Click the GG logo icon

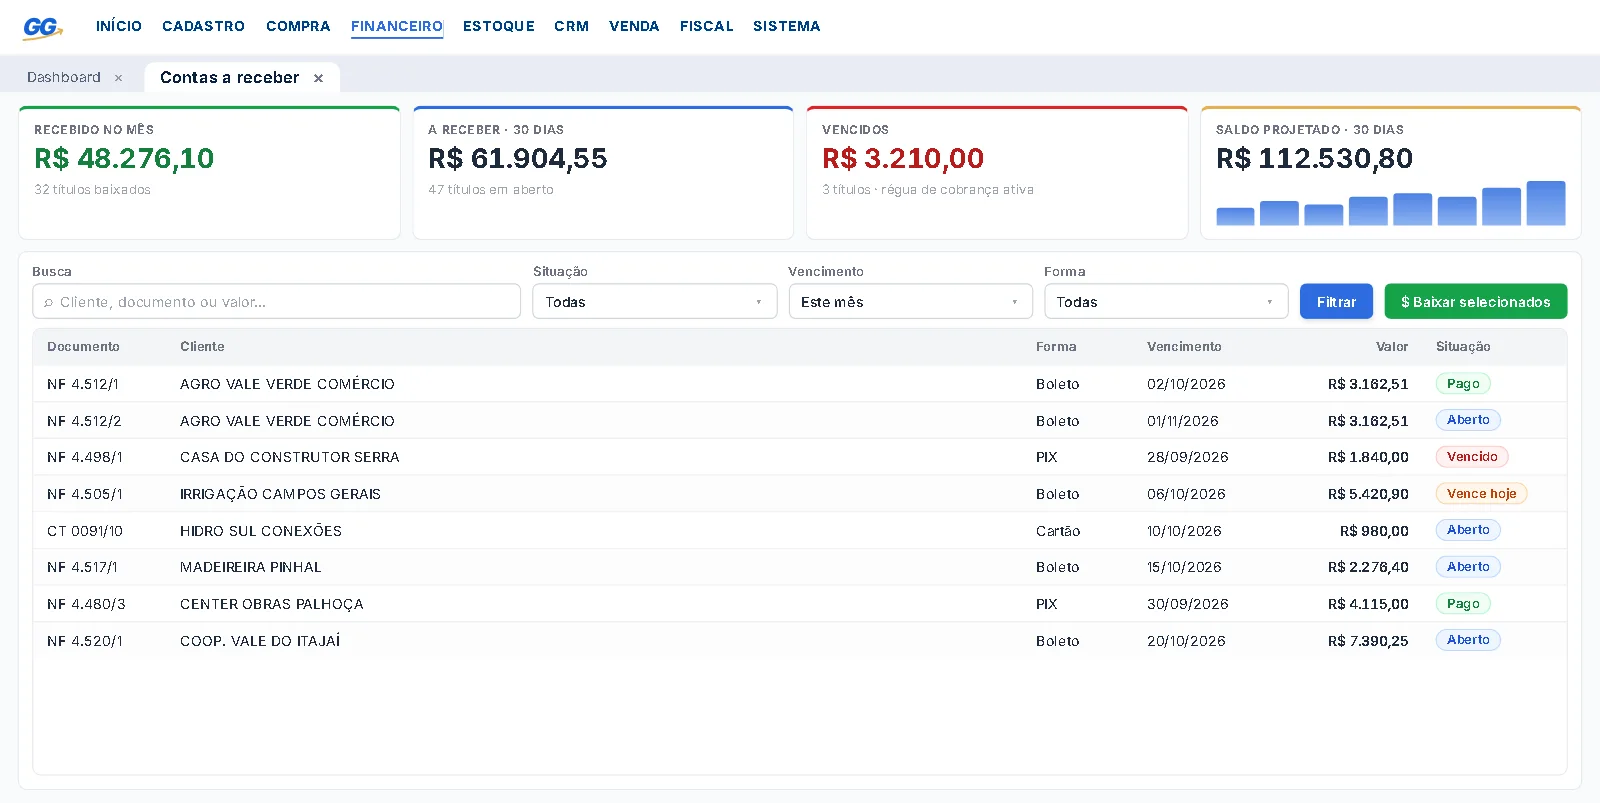point(42,27)
